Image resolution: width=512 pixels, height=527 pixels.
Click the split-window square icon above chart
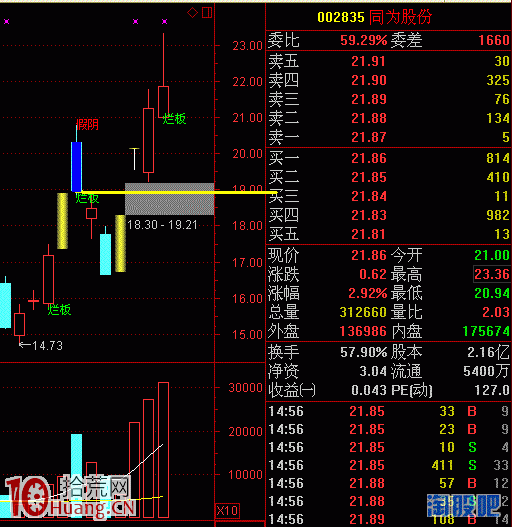(207, 13)
